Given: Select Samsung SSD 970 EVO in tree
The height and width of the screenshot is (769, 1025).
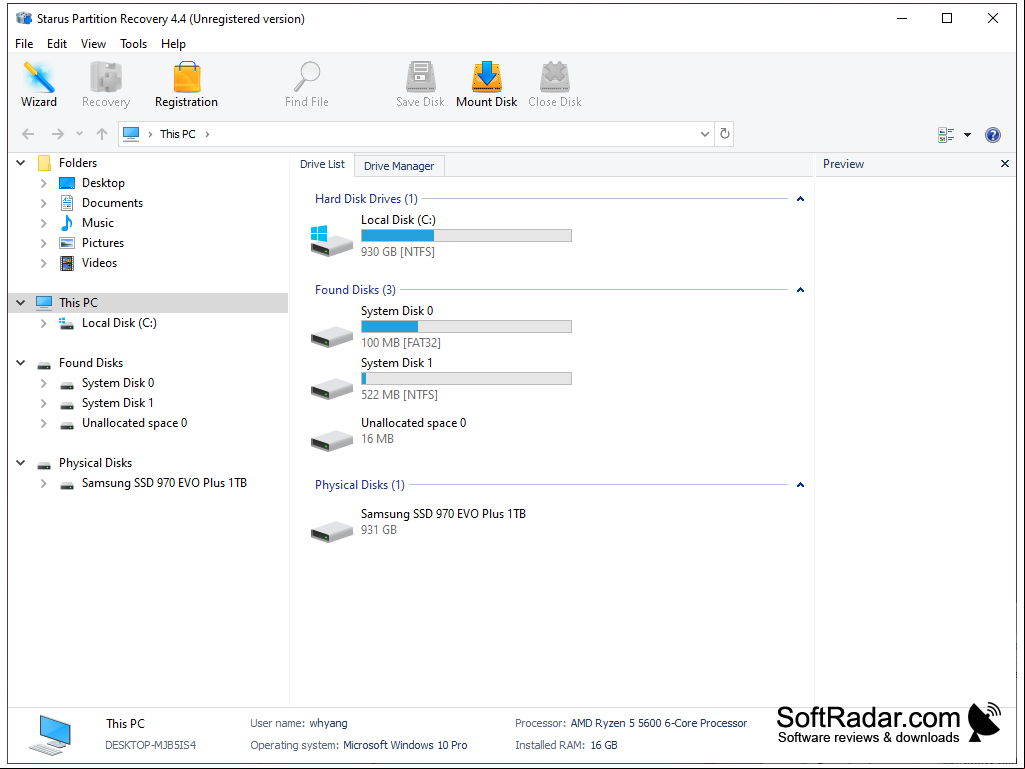Looking at the screenshot, I should pyautogui.click(x=164, y=483).
